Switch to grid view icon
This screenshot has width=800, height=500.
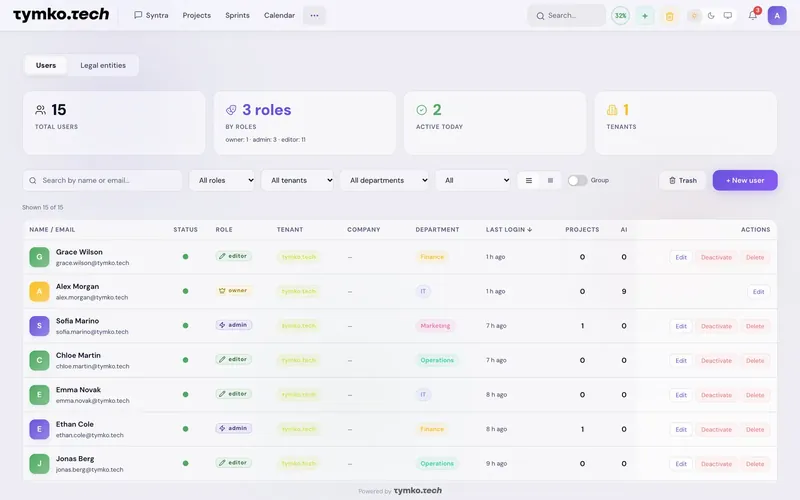[550, 181]
